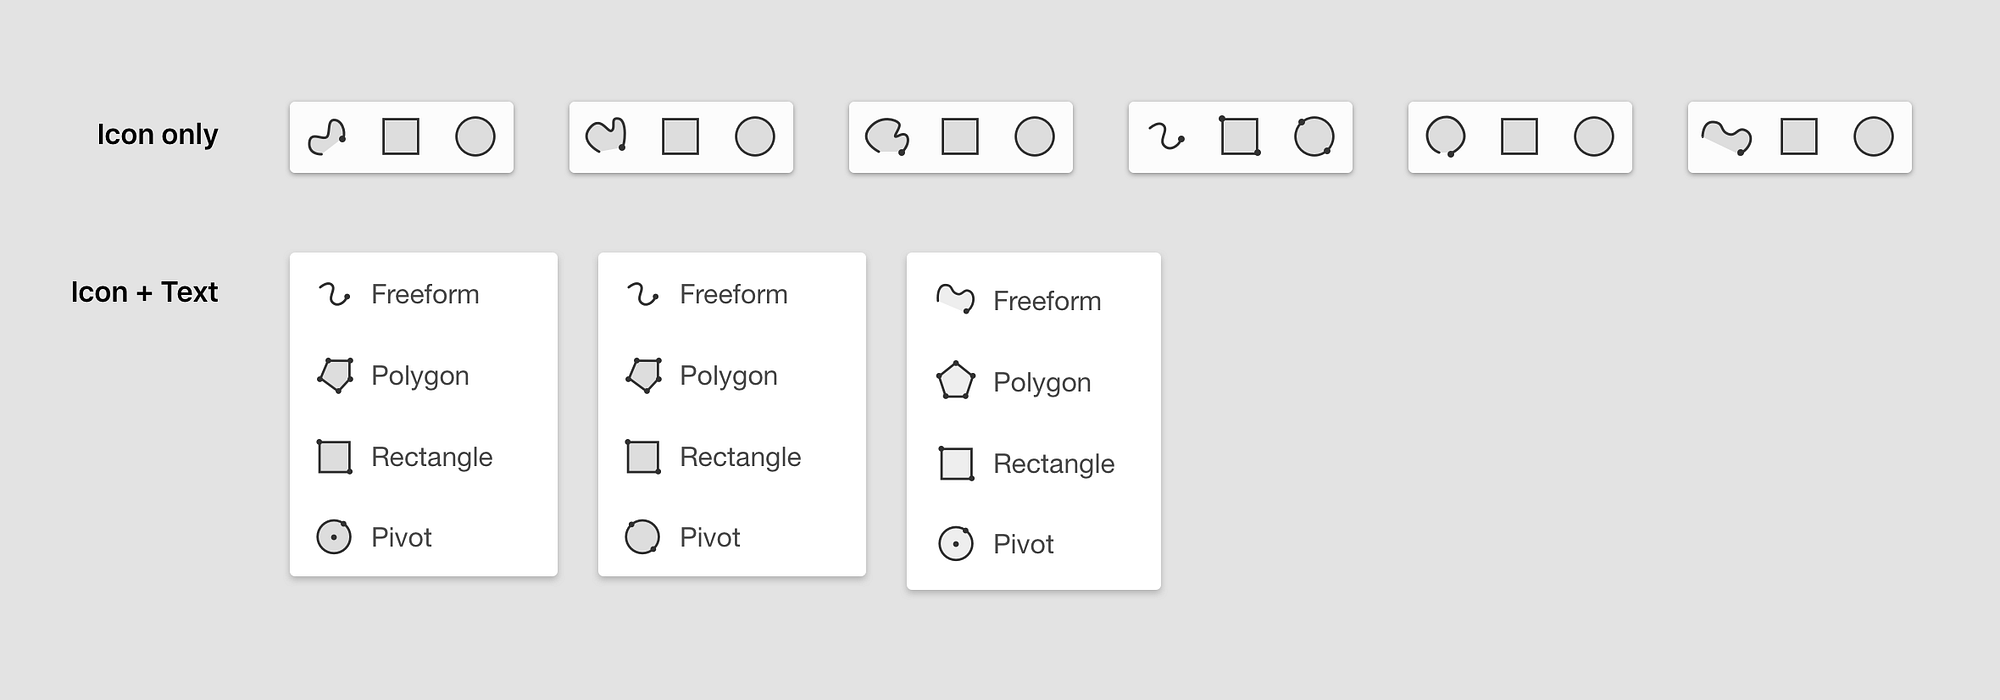Click the "Icon + Text" heading text
This screenshot has width=2000, height=700.
pos(144,292)
